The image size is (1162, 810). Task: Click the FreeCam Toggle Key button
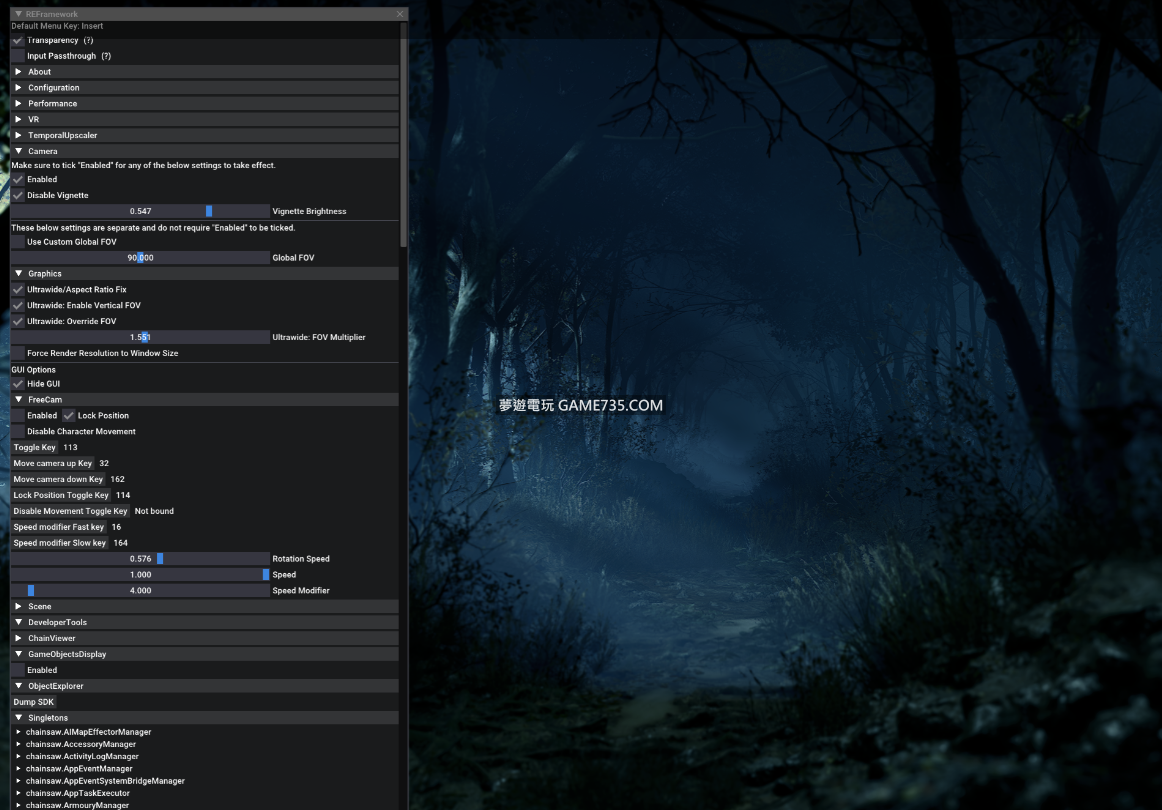35,448
